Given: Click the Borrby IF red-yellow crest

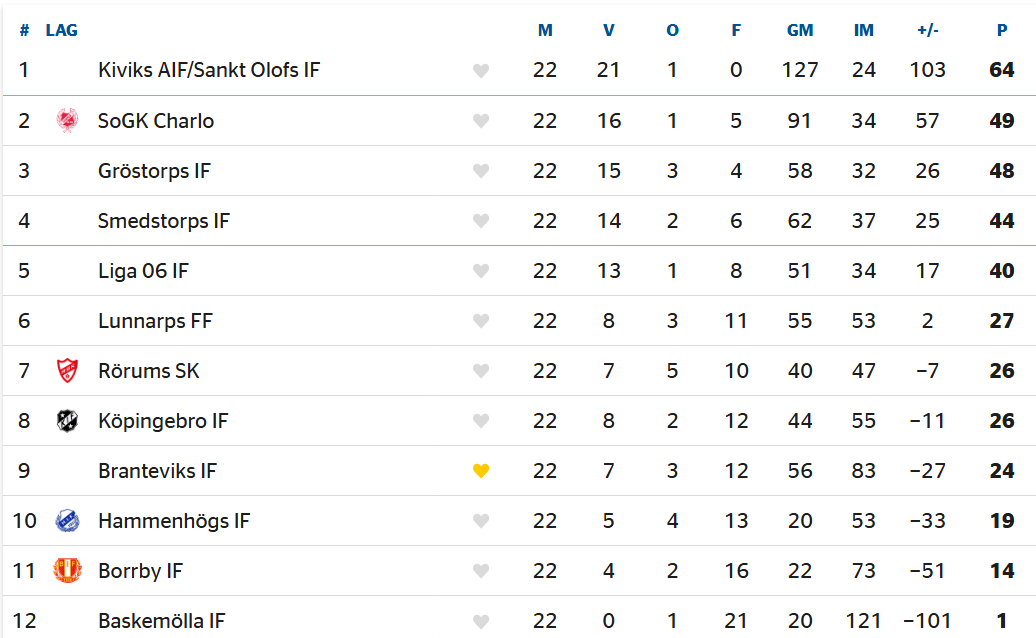Looking at the screenshot, I should [x=67, y=571].
